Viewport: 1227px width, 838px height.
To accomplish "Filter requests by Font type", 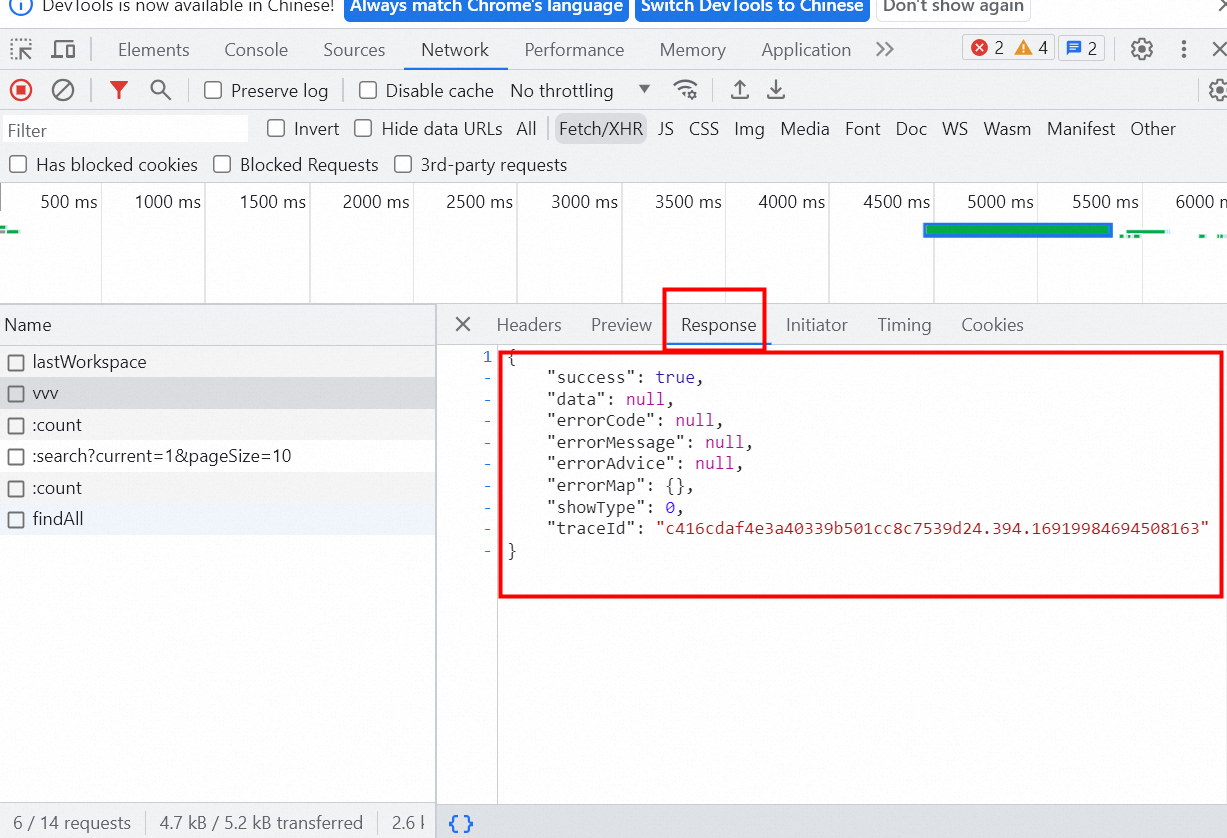I will 863,128.
